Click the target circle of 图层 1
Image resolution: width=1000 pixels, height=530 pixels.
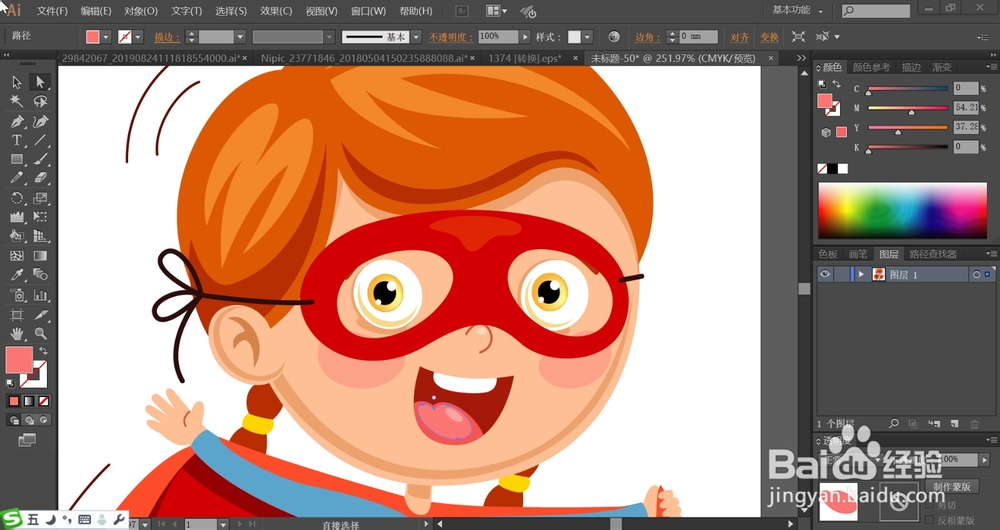point(976,274)
